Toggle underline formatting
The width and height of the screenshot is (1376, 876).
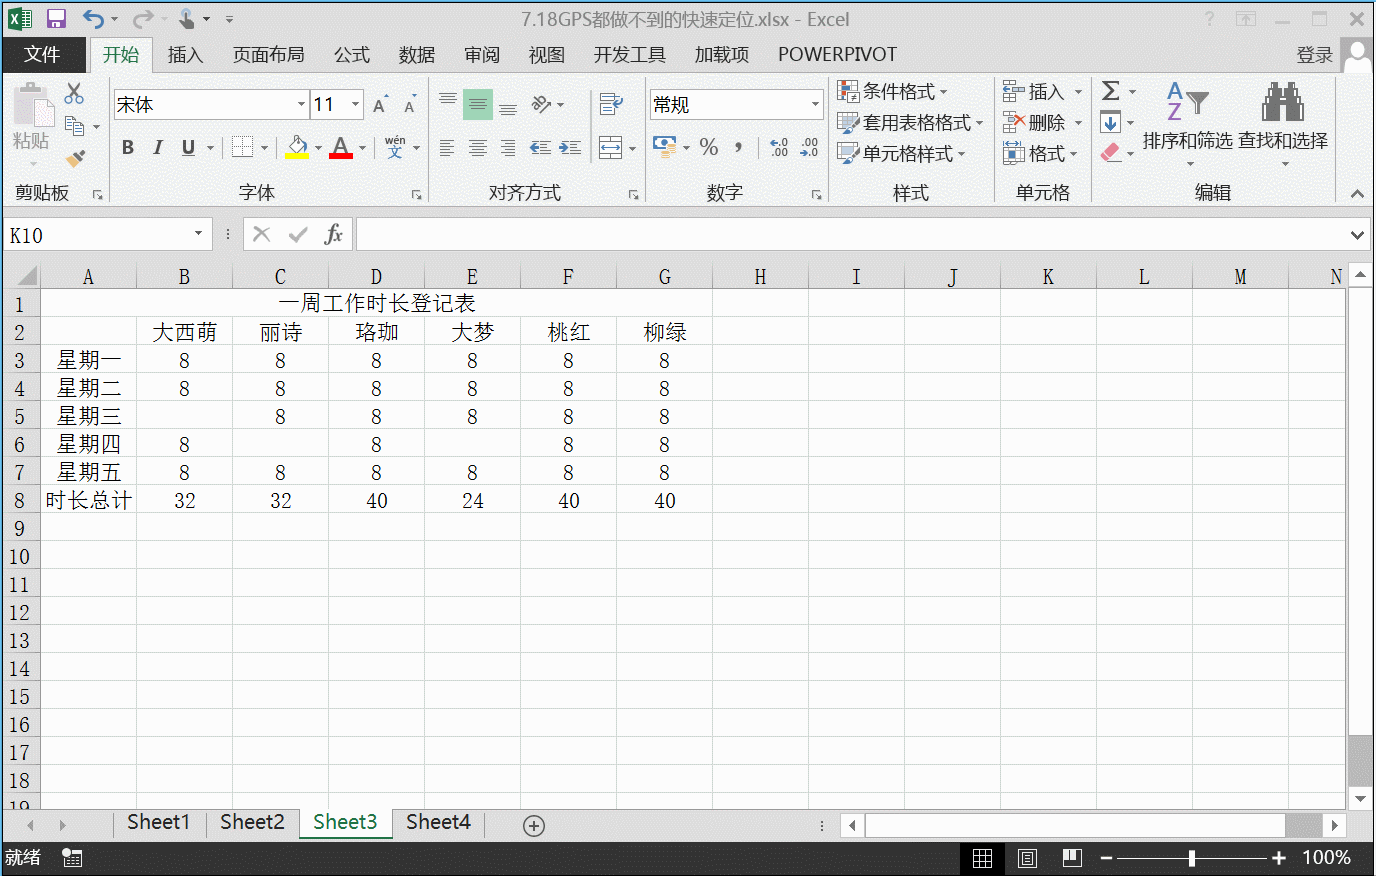[x=188, y=147]
